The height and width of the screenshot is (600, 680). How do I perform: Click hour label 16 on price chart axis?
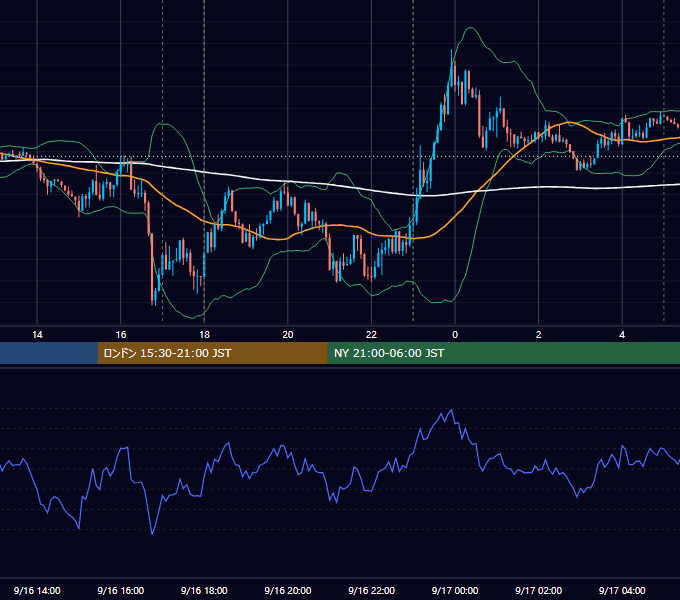[x=121, y=335]
